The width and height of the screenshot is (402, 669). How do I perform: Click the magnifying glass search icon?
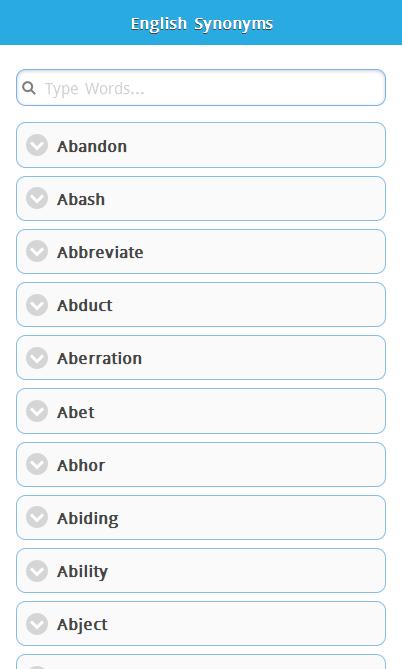coord(29,88)
